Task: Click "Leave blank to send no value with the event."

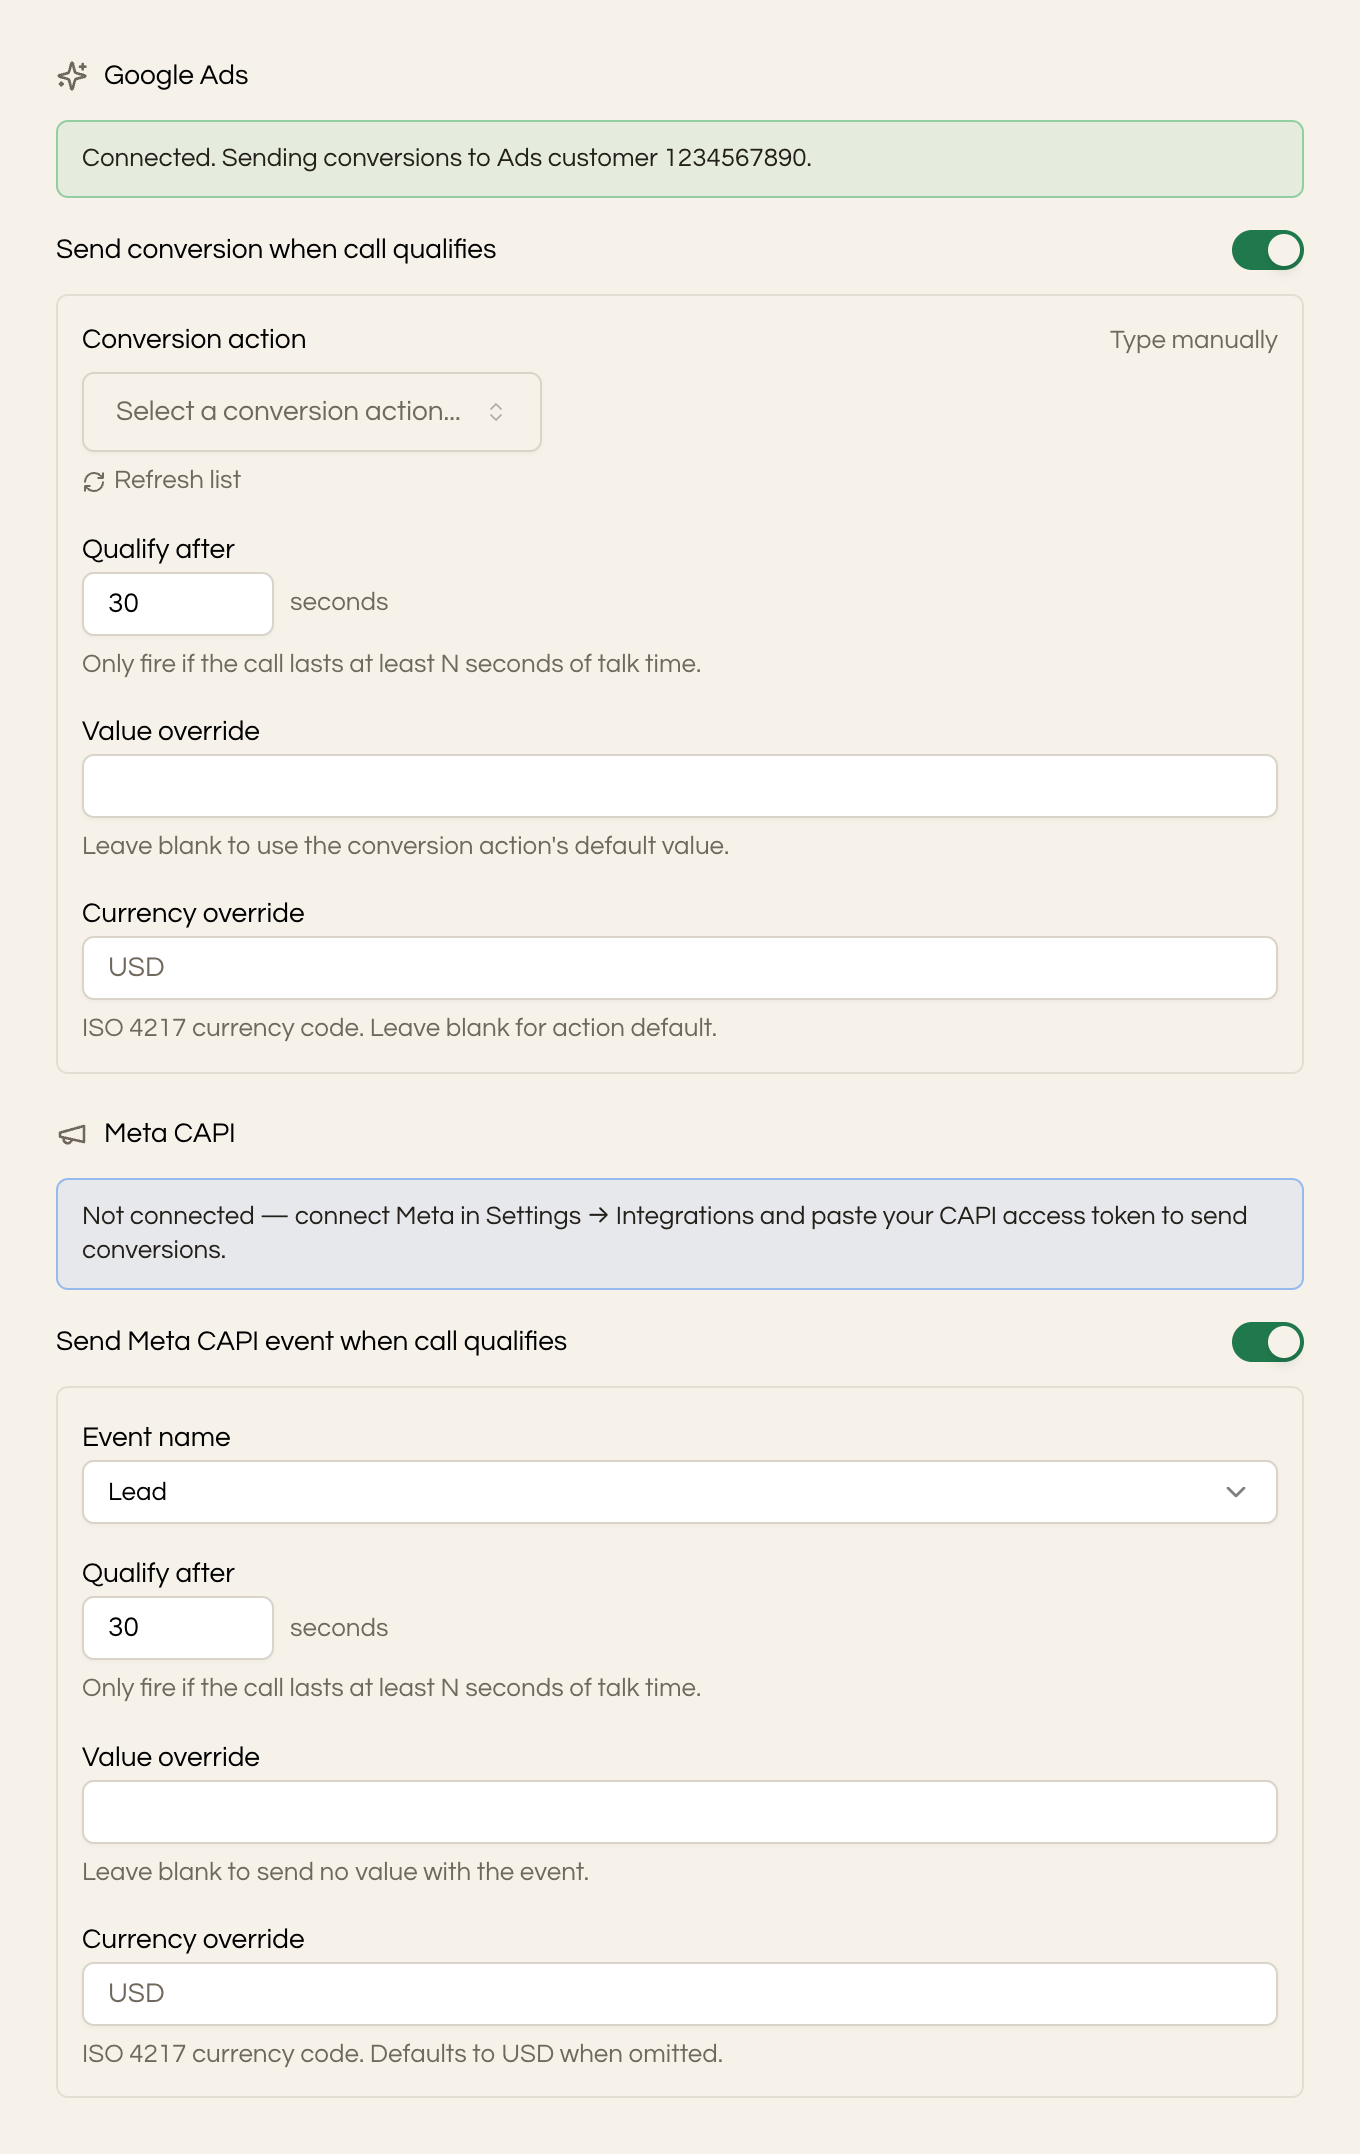Action: point(335,1872)
